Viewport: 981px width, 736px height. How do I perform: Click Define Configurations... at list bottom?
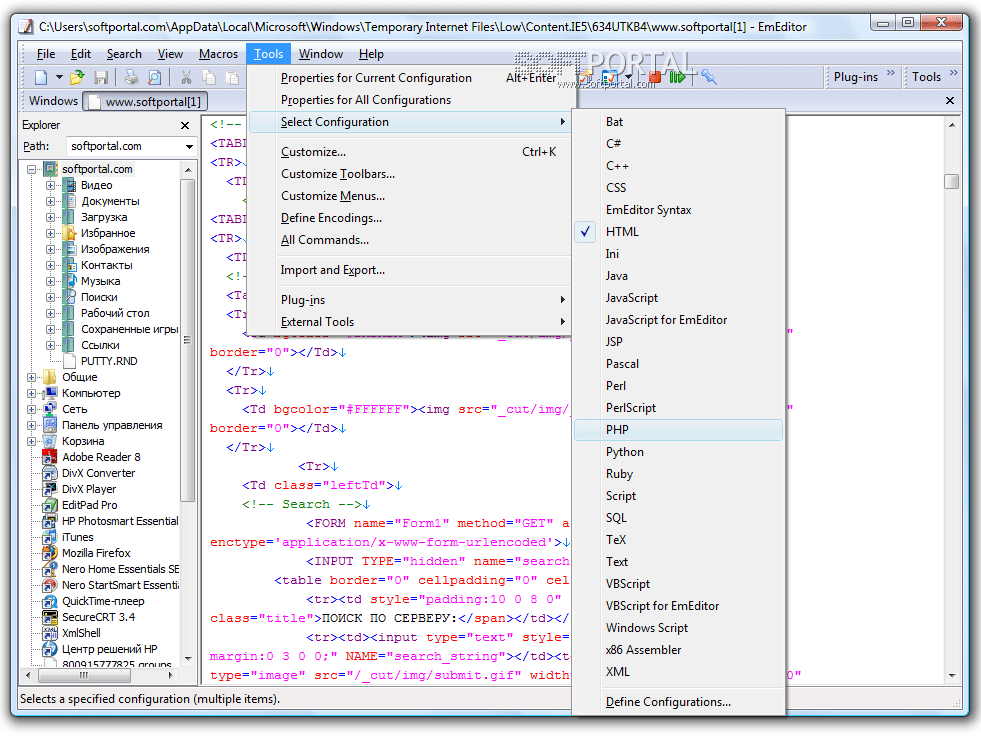pyautogui.click(x=668, y=702)
